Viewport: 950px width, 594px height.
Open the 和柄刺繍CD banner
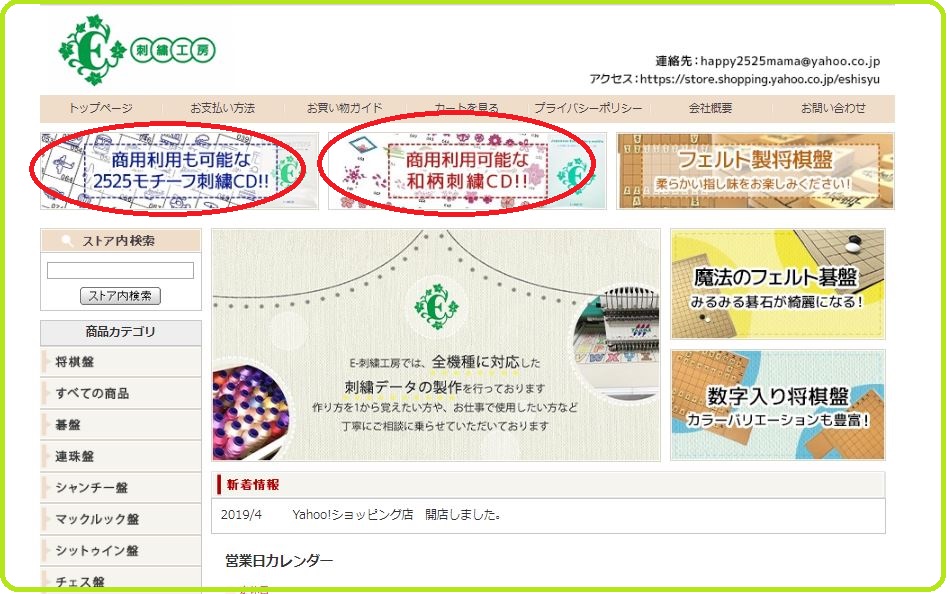tap(467, 171)
